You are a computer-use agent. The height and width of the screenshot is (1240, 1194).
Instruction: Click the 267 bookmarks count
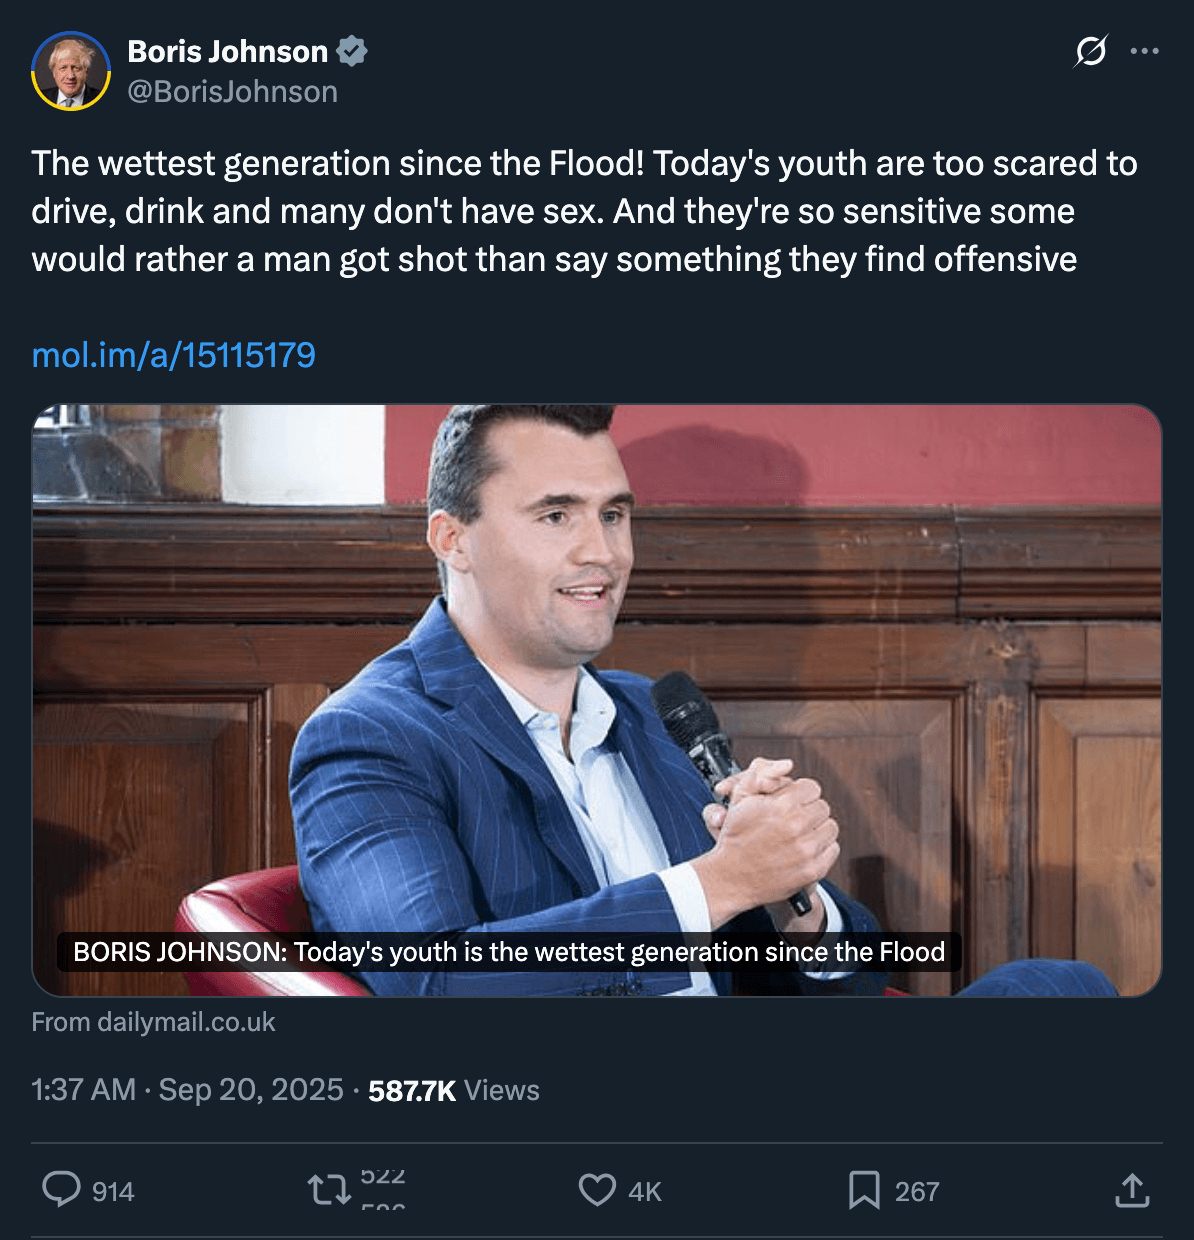[x=917, y=1192]
